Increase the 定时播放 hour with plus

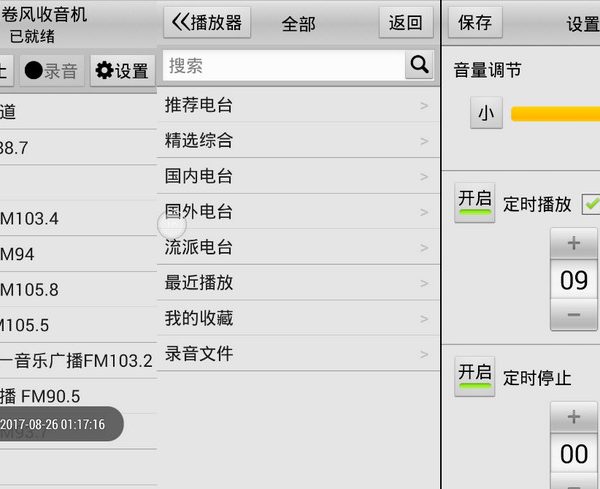coord(574,243)
